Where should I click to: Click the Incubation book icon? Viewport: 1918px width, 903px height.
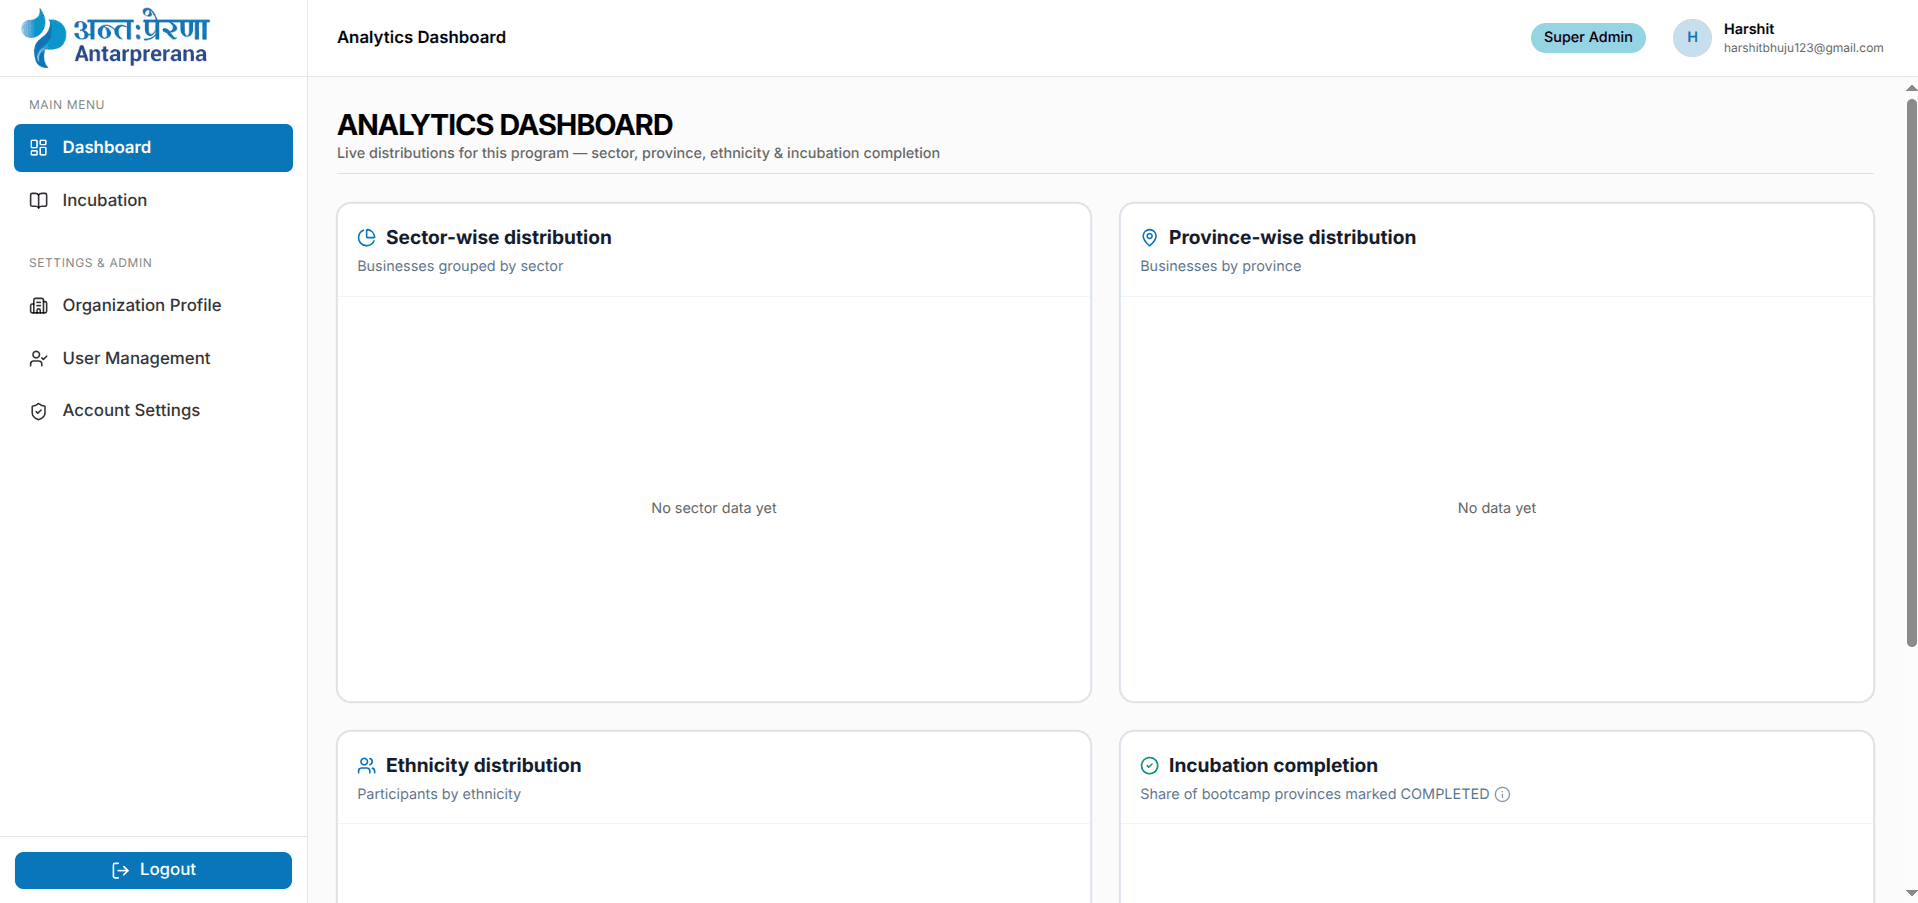tap(39, 200)
